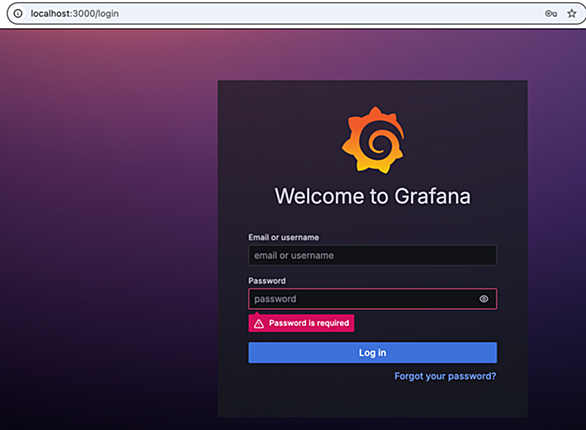Click the Log in button

point(373,353)
